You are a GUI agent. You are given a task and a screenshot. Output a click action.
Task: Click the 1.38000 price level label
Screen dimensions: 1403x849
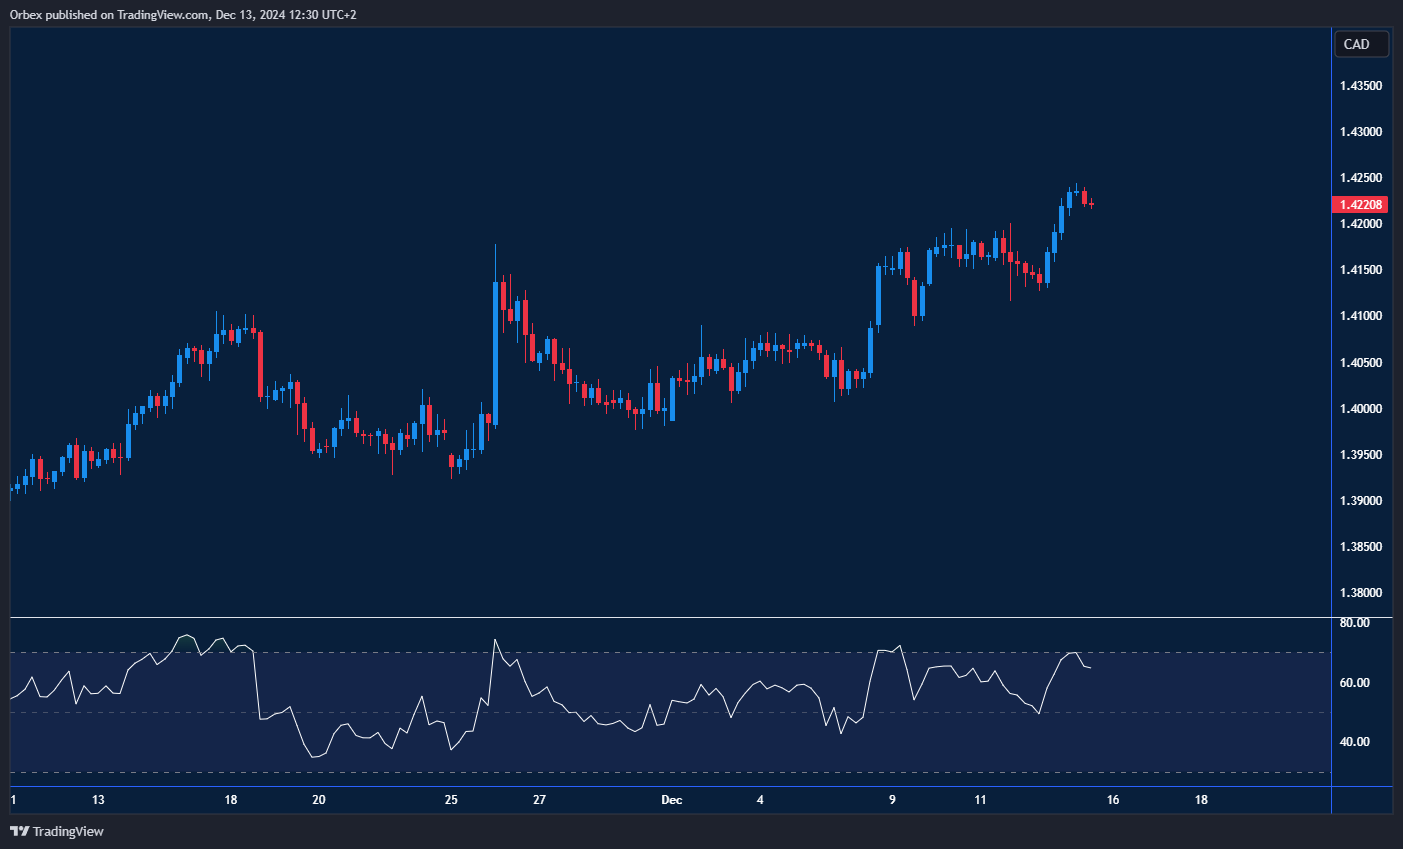point(1360,593)
